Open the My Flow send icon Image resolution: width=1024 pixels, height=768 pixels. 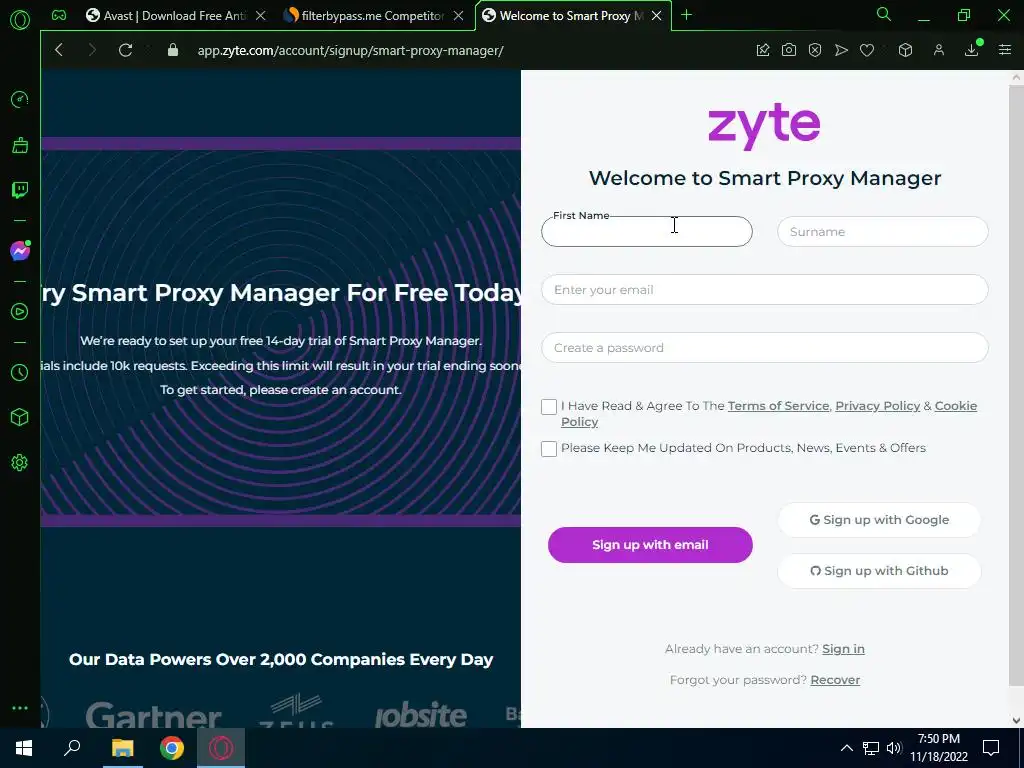(841, 50)
